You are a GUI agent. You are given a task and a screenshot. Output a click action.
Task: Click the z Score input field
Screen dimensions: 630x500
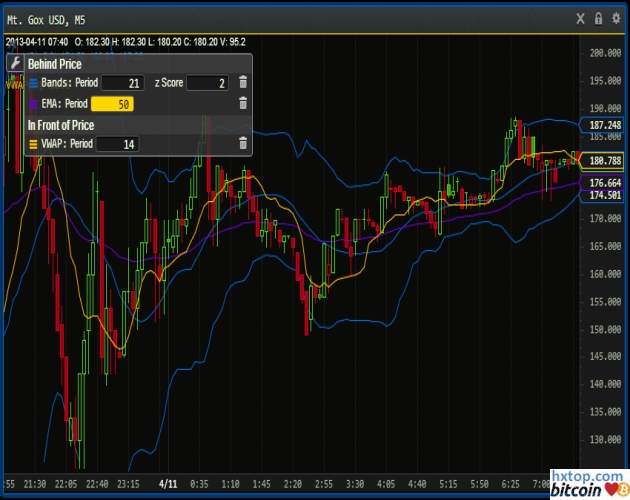209,83
